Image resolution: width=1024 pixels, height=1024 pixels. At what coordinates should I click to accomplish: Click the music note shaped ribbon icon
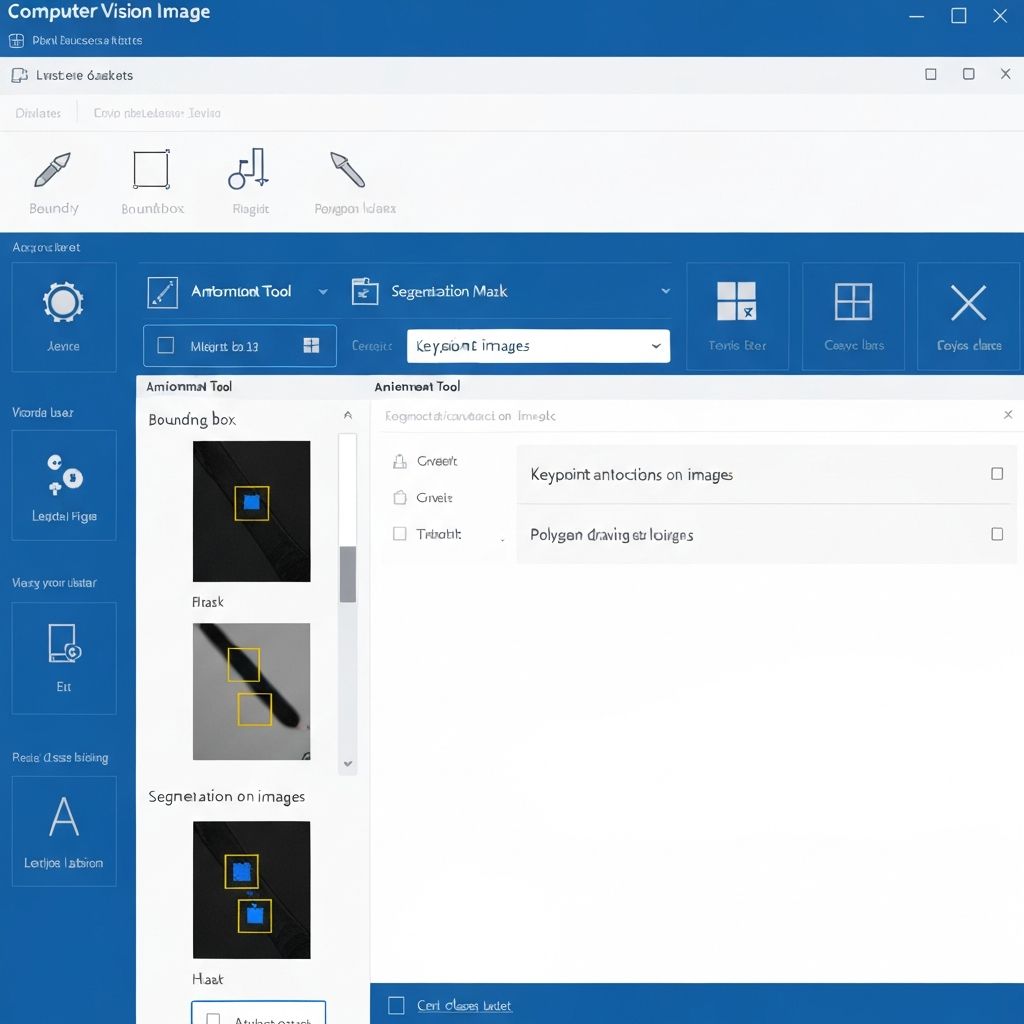248,169
